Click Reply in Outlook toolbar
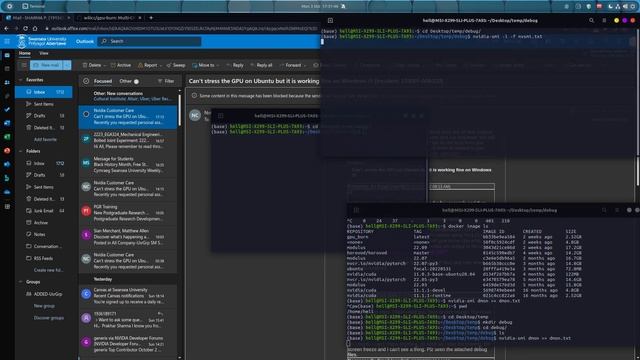 [235, 65]
